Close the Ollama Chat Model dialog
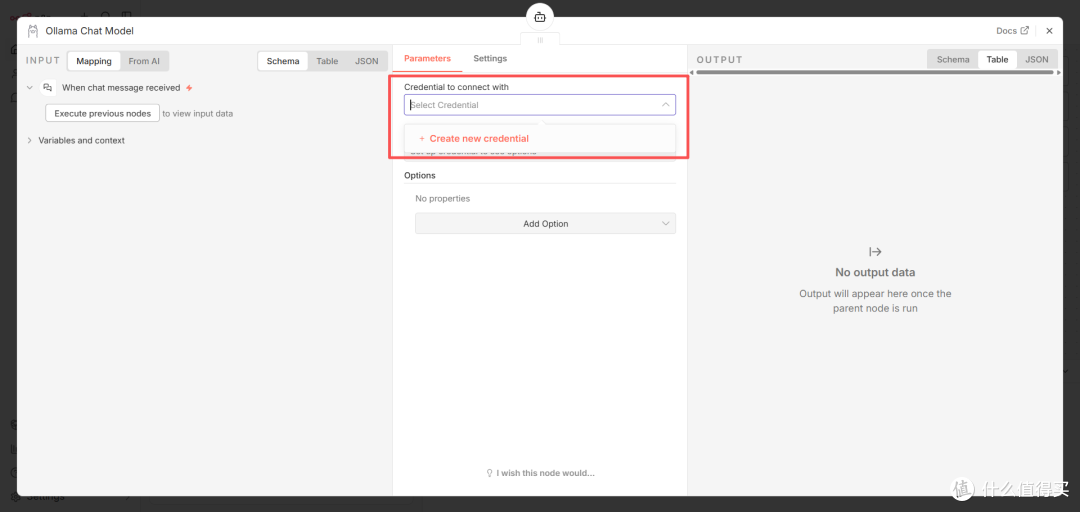This screenshot has height=512, width=1080. point(1049,31)
